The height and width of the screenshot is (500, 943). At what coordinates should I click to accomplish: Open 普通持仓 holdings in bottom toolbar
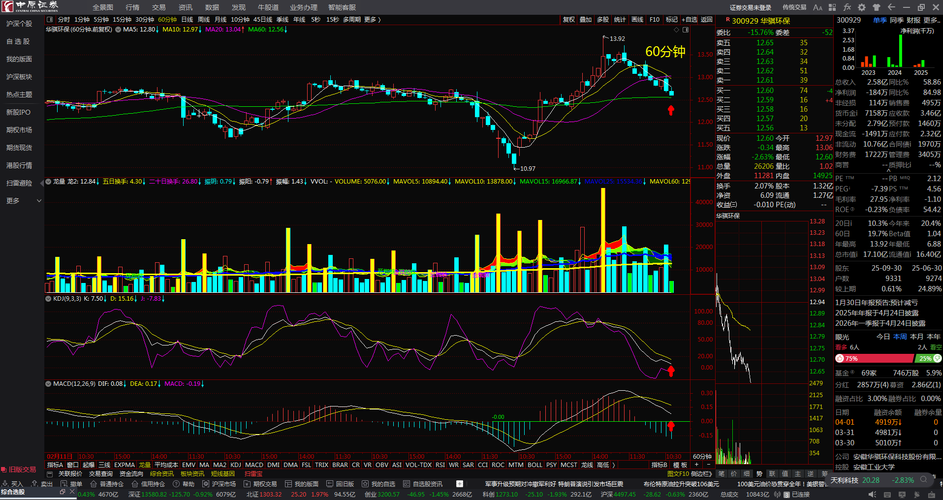106,484
